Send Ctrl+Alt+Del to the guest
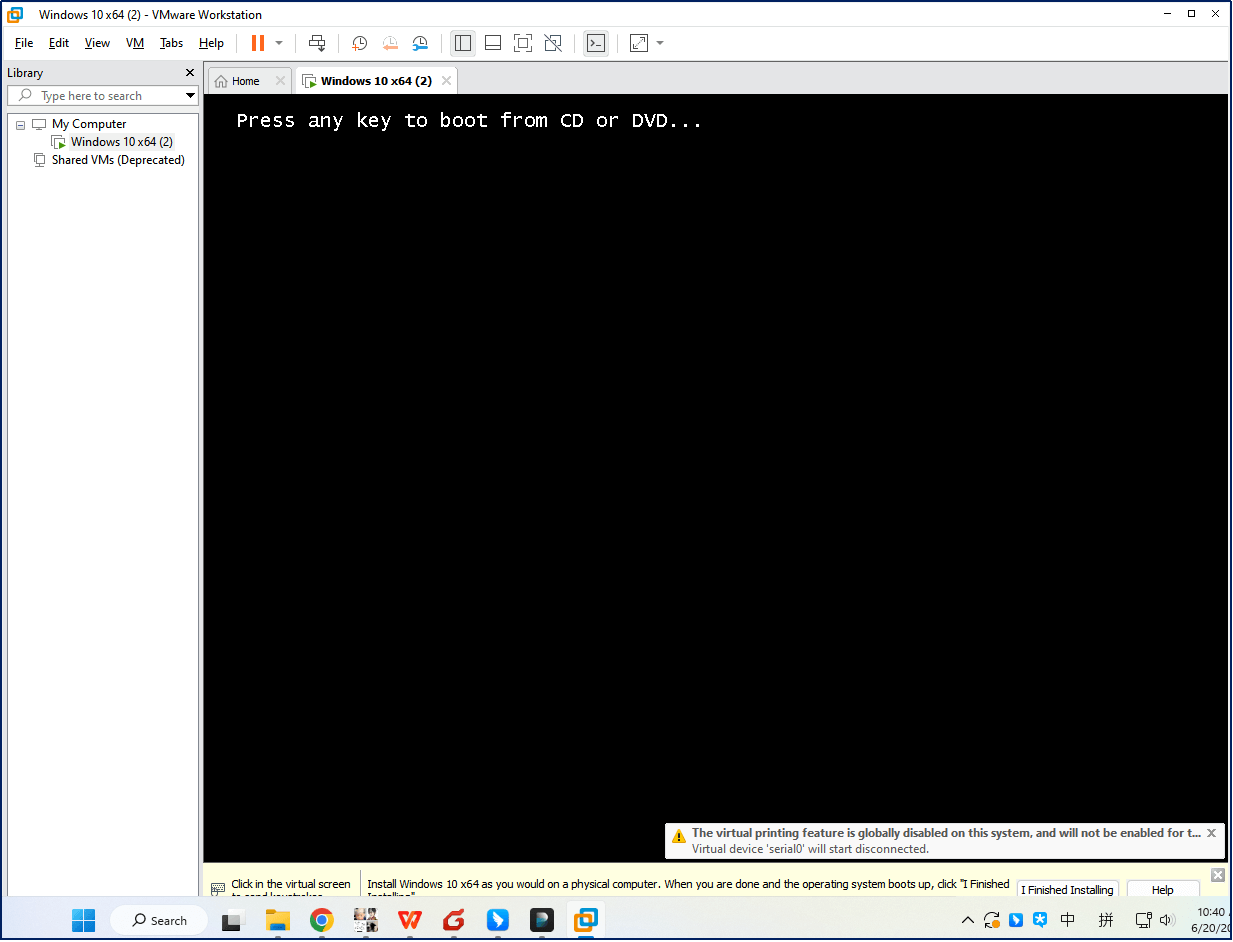Screen dimensions: 1233x942 (317, 43)
